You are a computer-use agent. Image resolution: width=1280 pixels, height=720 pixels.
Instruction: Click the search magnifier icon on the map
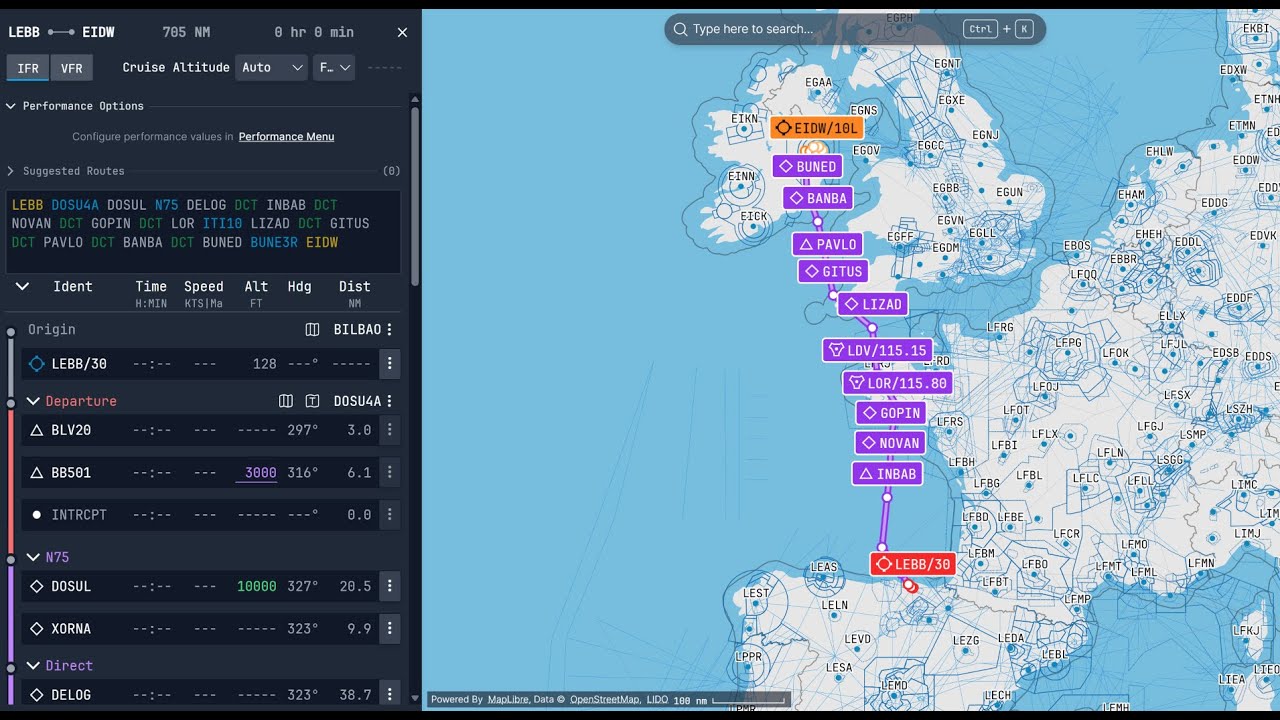coord(680,29)
